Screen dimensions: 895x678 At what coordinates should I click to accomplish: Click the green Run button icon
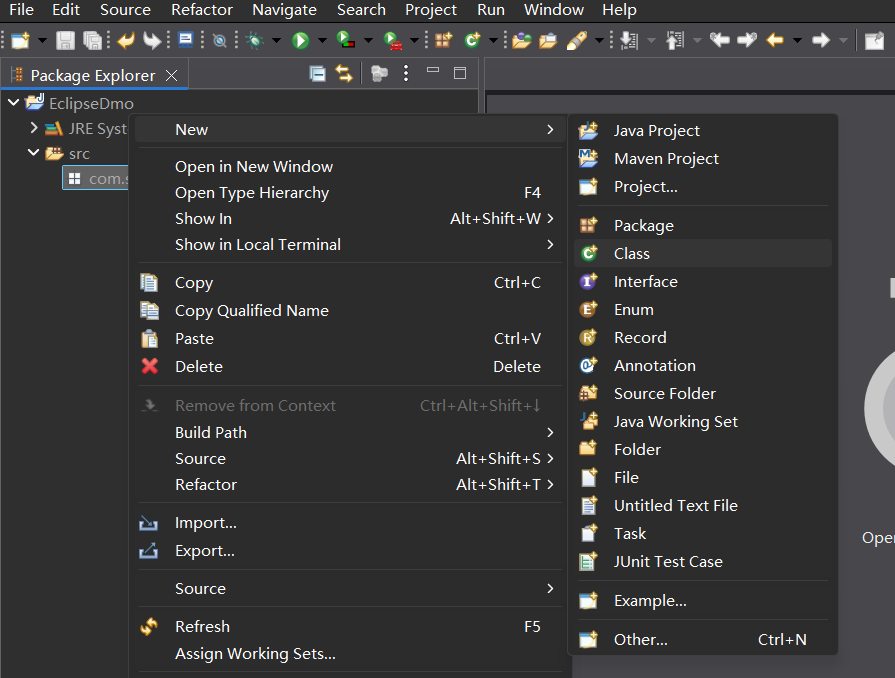(x=300, y=41)
